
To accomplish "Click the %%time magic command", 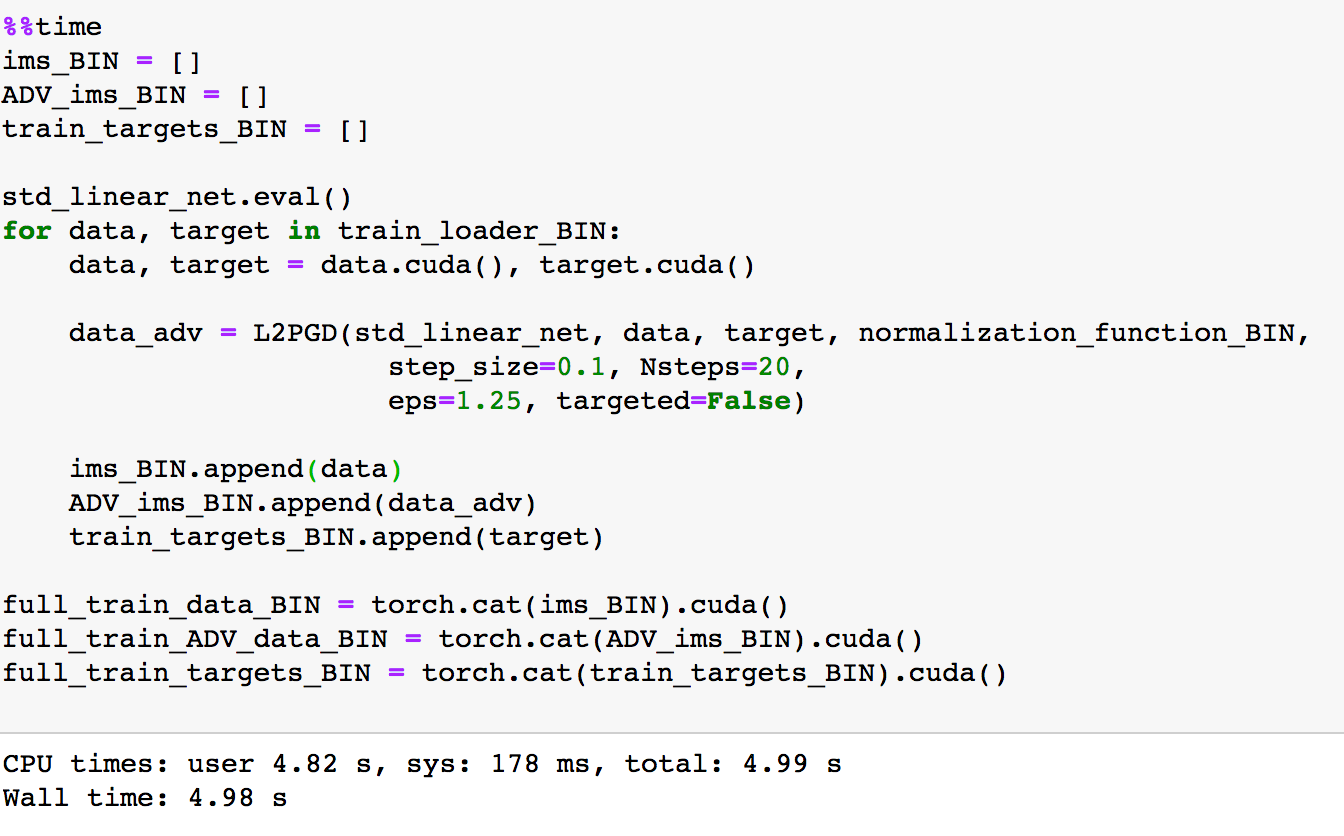I will point(52,27).
